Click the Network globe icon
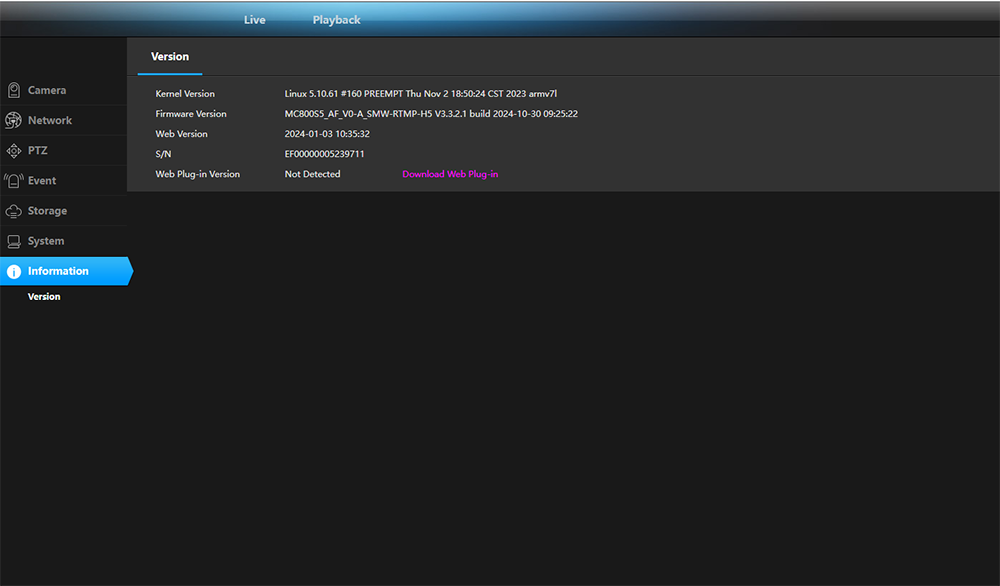 coord(13,120)
